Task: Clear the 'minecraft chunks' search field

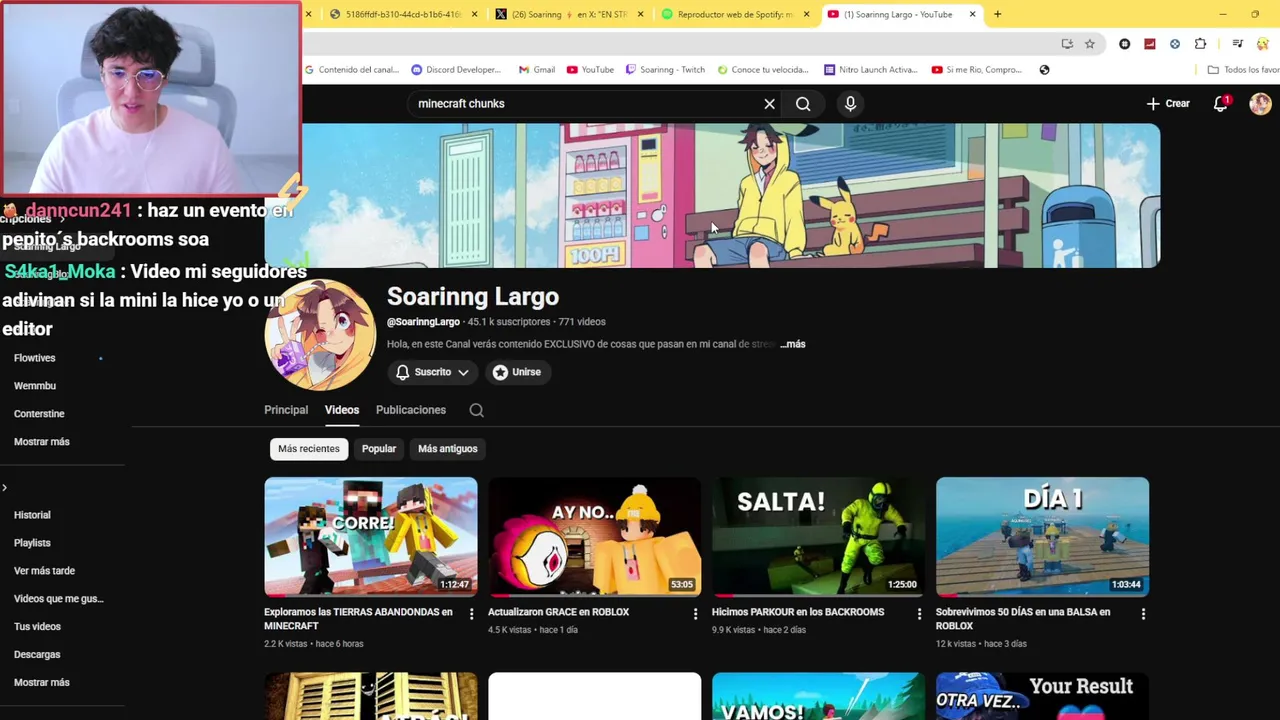Action: click(769, 104)
